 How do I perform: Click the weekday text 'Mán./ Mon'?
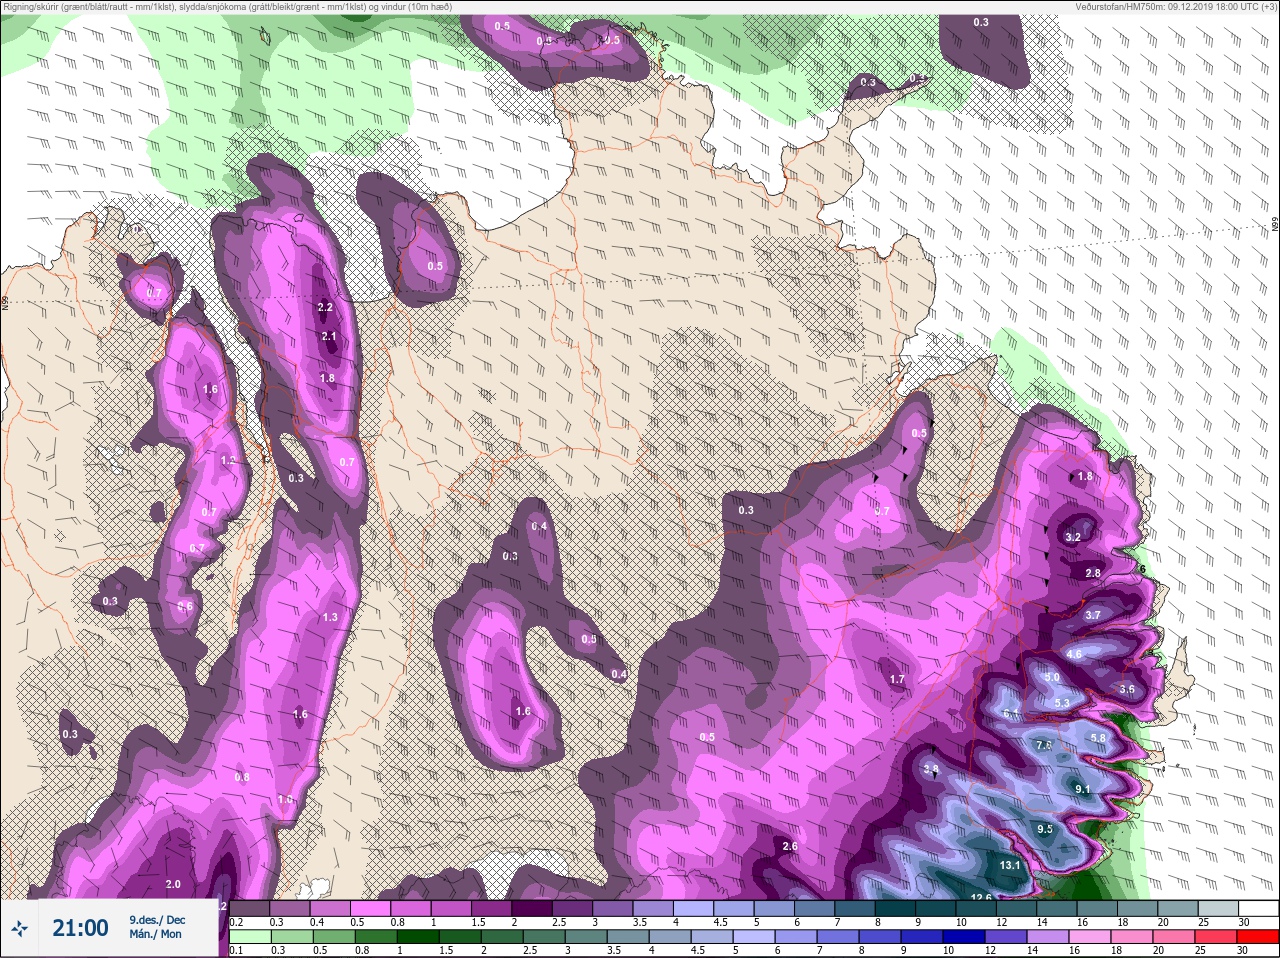pyautogui.click(x=155, y=934)
